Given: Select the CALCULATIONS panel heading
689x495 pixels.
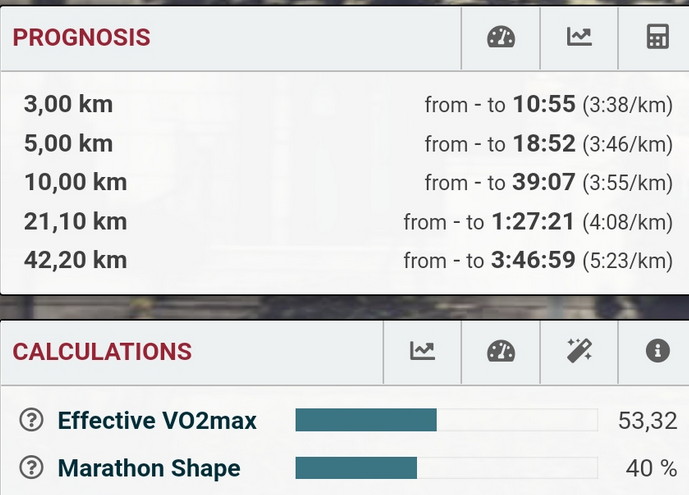Looking at the screenshot, I should click(x=102, y=352).
